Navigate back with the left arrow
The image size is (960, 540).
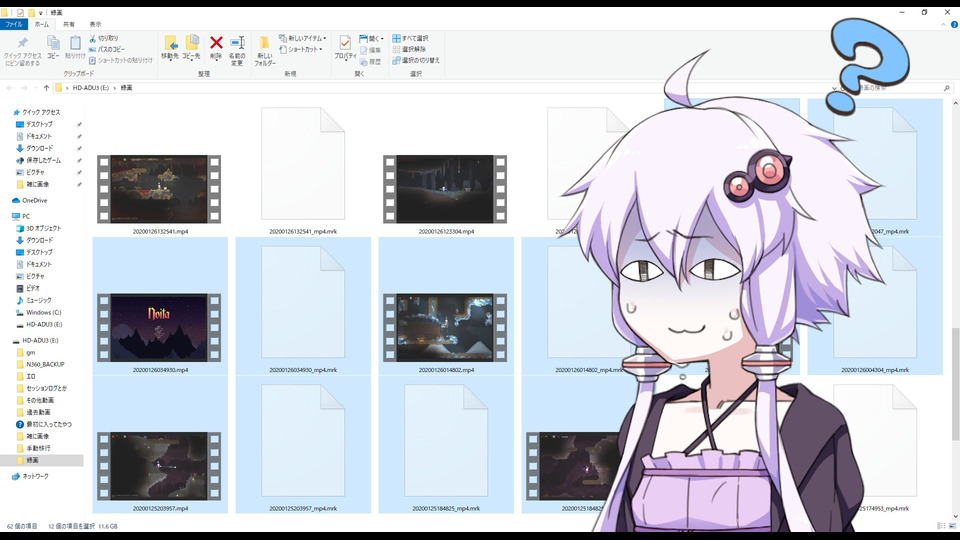point(10,88)
